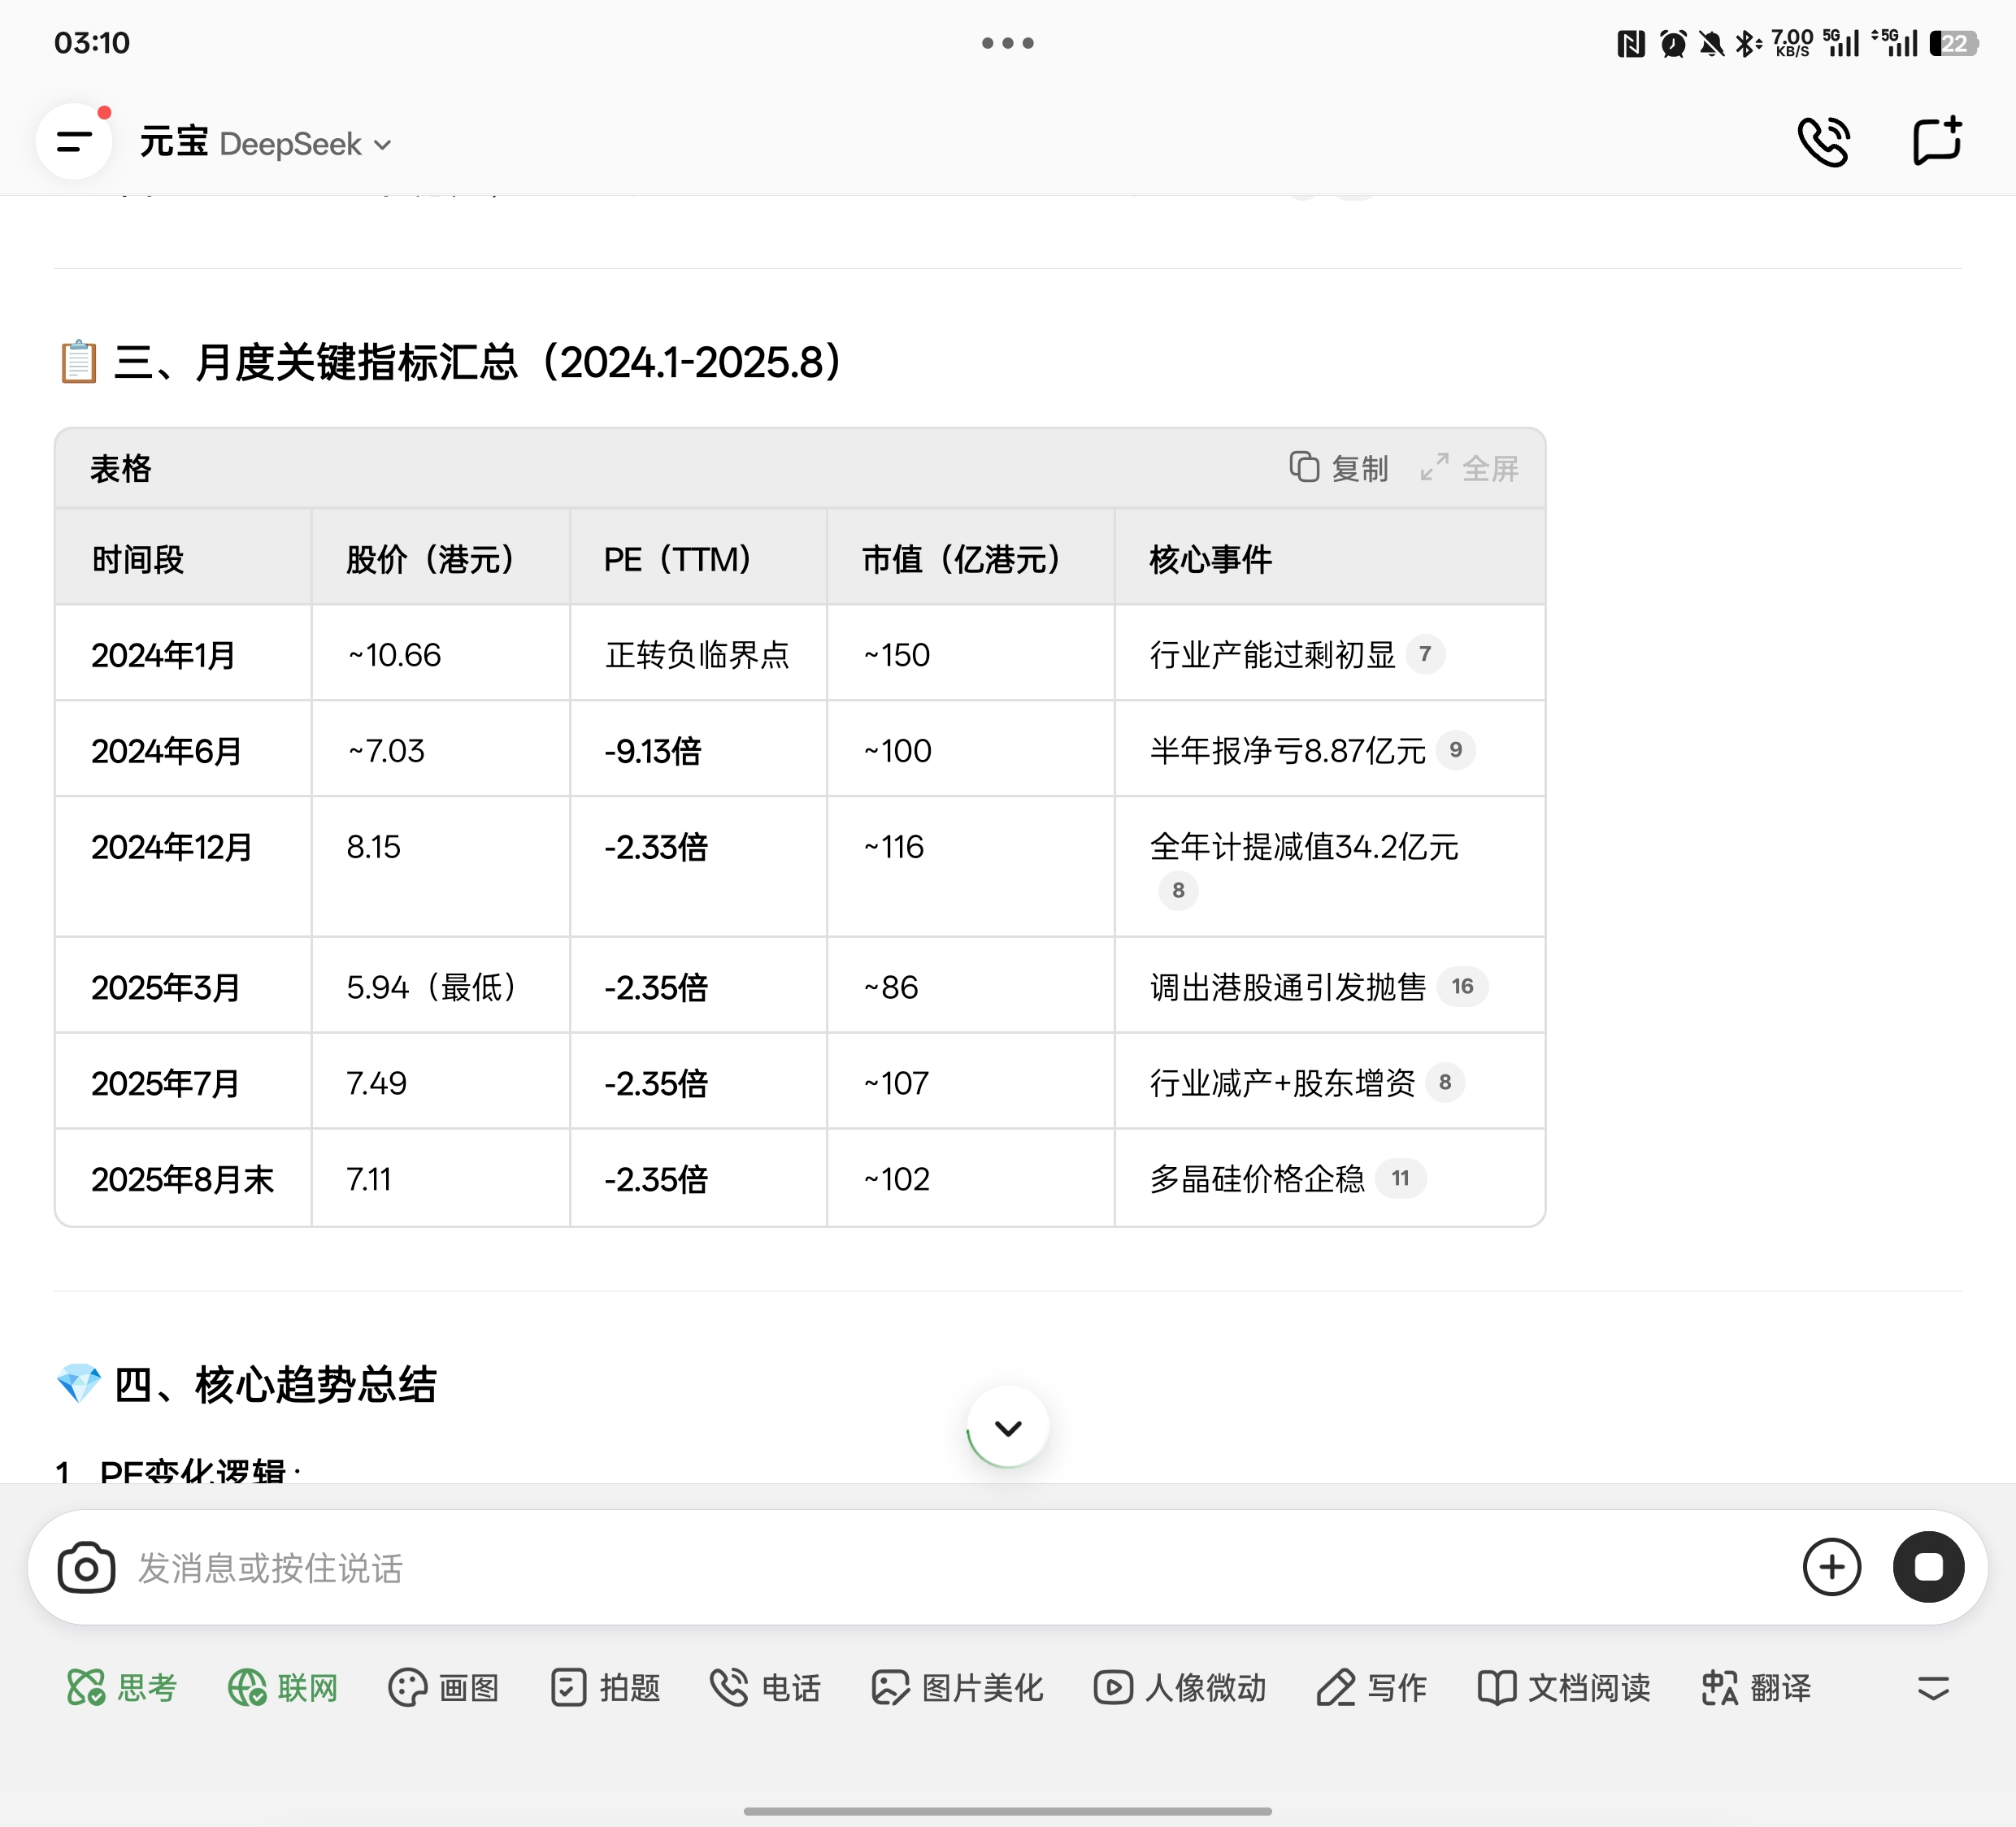This screenshot has height=1827, width=2016.
Task: Select the 画图 drawing tool
Action: coord(443,1688)
